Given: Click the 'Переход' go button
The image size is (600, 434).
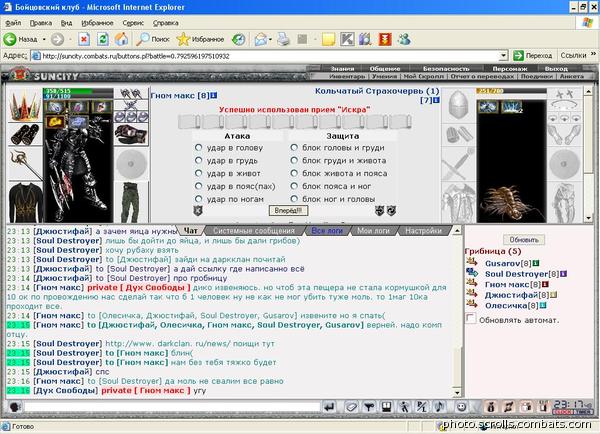Looking at the screenshot, I should point(533,55).
